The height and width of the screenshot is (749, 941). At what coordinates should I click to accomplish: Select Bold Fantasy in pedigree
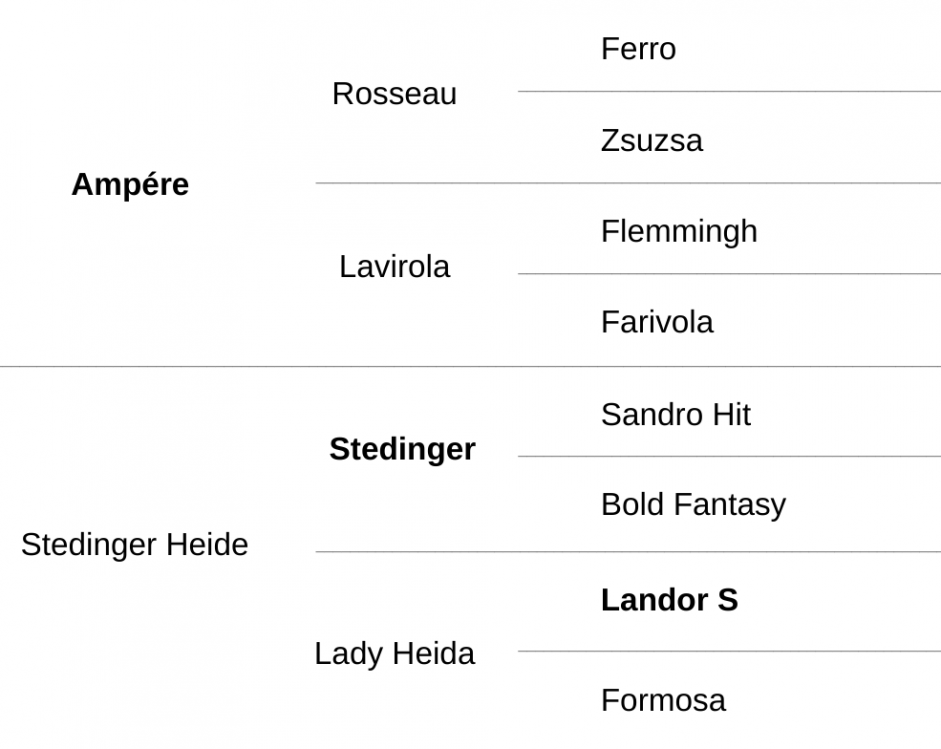pyautogui.click(x=693, y=505)
